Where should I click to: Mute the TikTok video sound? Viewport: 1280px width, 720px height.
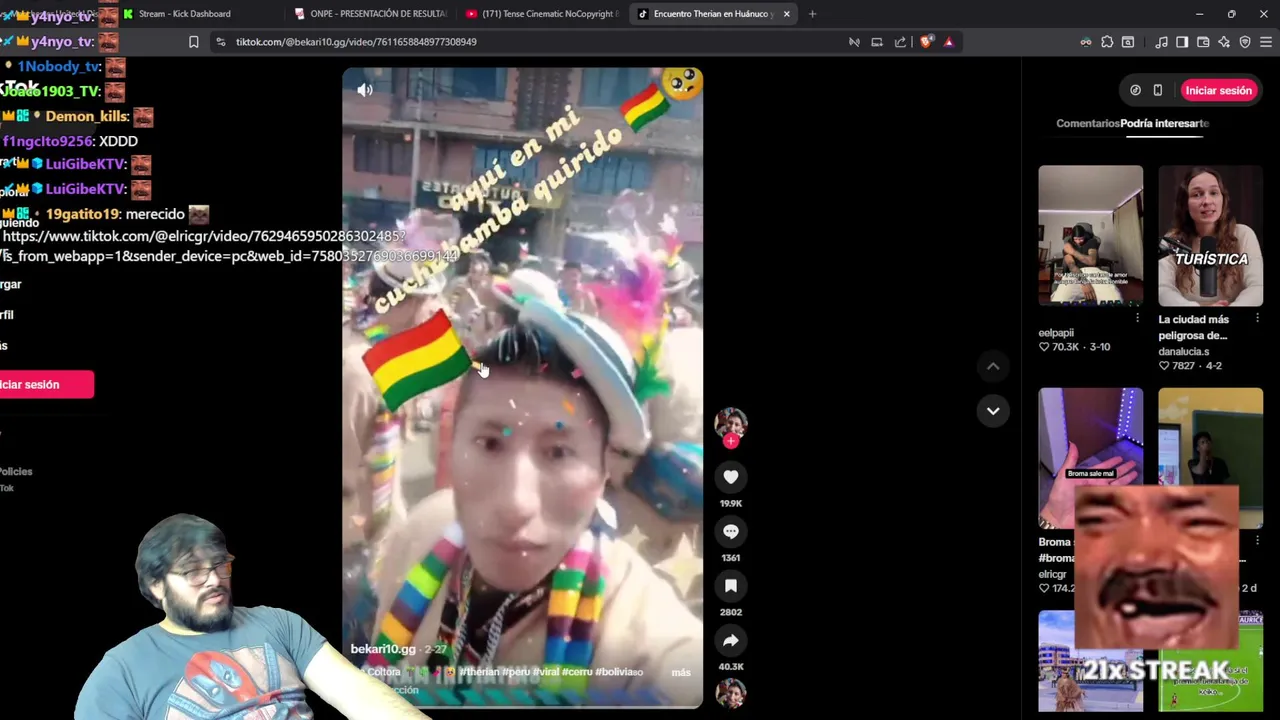pos(365,90)
